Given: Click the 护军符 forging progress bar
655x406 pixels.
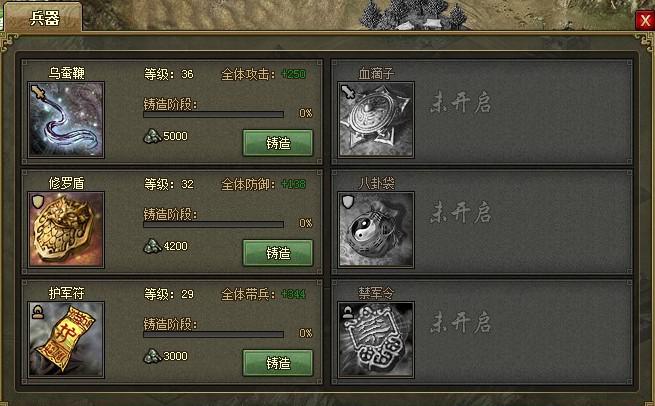Looking at the screenshot, I should [x=213, y=334].
